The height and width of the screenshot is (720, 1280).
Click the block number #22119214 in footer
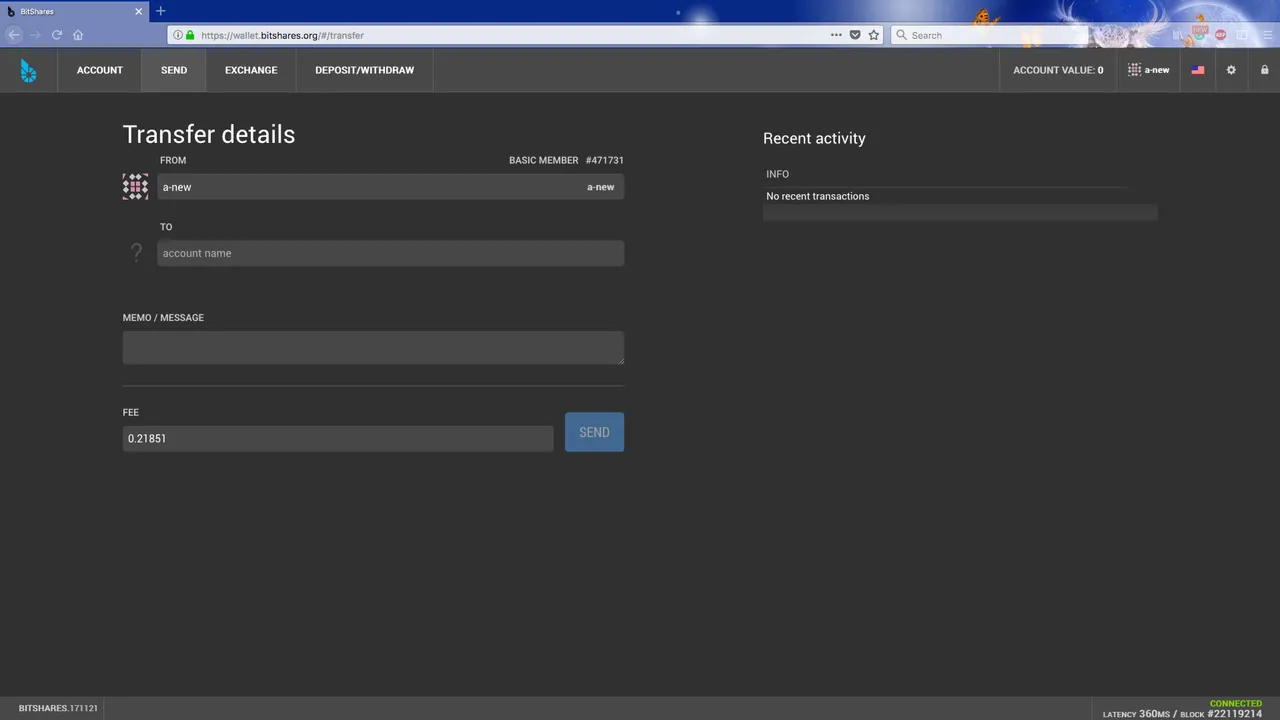coord(1235,714)
